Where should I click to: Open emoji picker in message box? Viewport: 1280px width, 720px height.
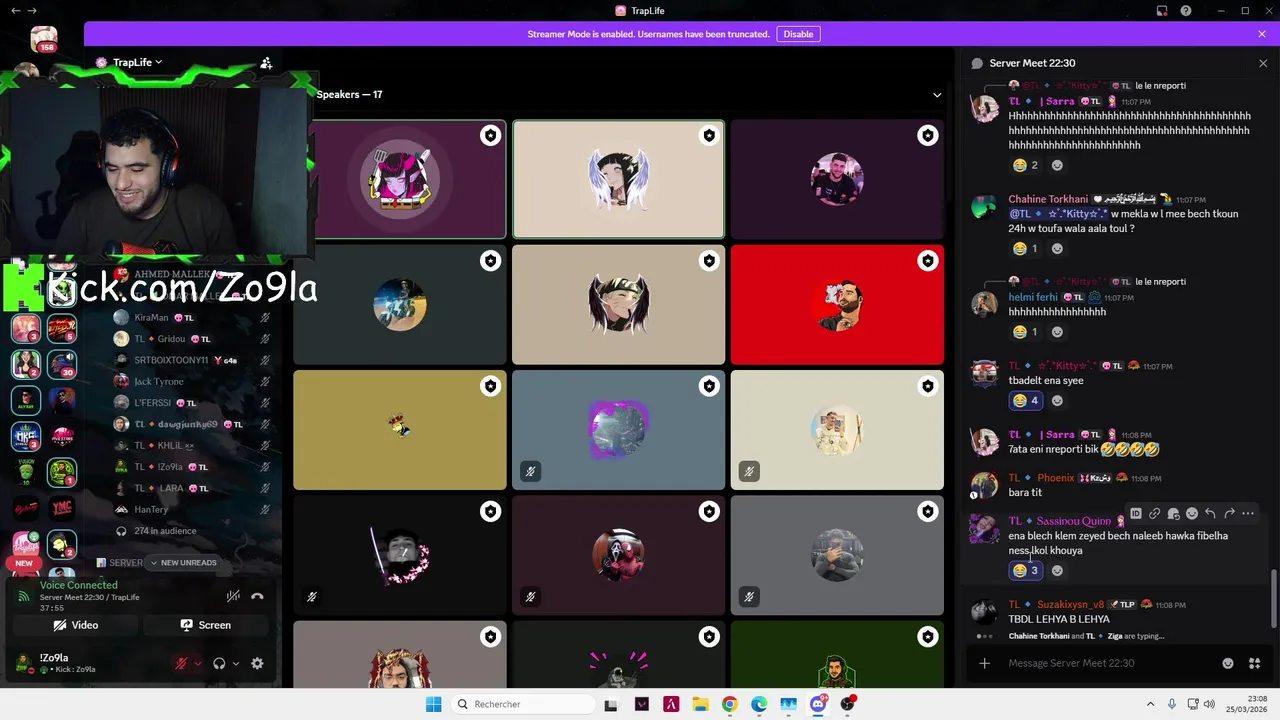pos(1228,663)
